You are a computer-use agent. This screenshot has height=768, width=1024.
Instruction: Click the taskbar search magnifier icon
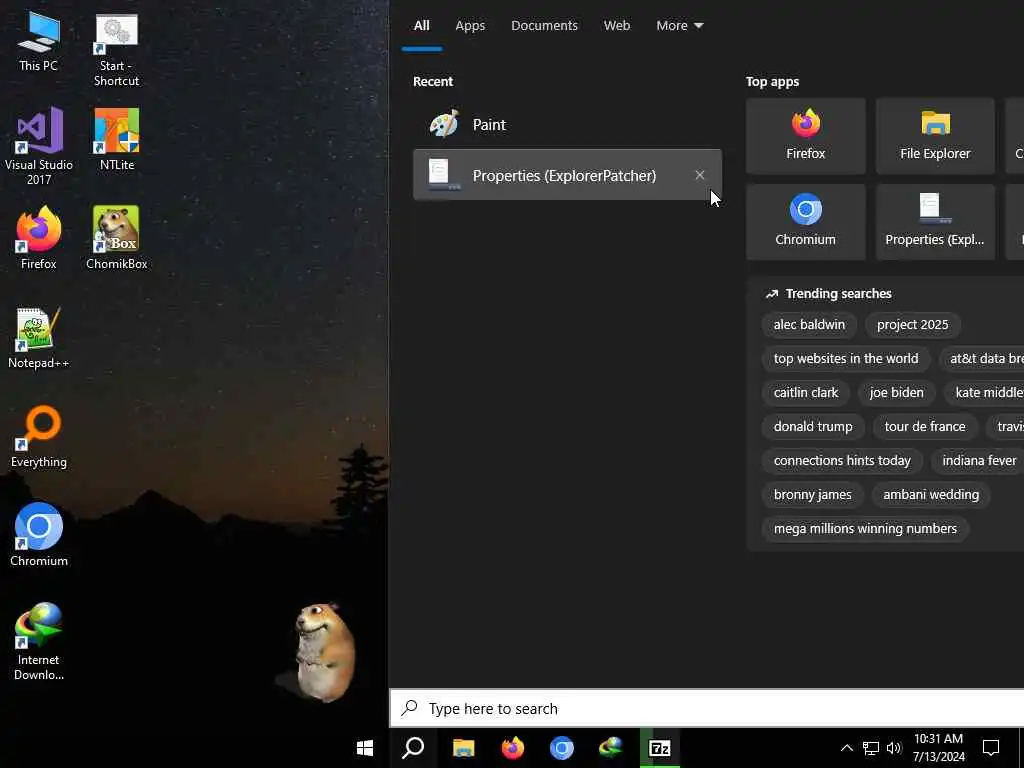[413, 748]
